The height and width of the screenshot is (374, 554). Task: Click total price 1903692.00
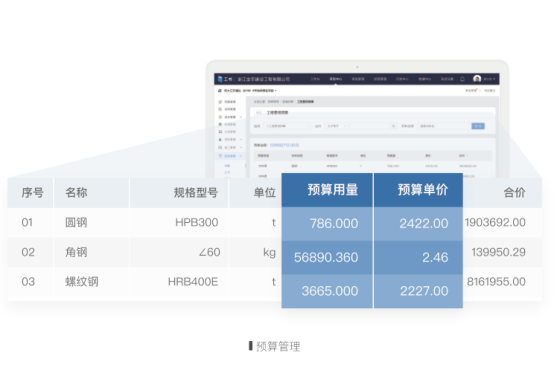pos(495,222)
